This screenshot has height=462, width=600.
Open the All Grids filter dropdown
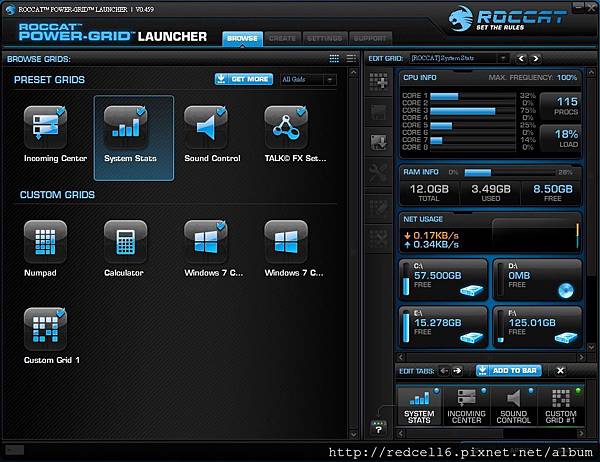(x=308, y=79)
